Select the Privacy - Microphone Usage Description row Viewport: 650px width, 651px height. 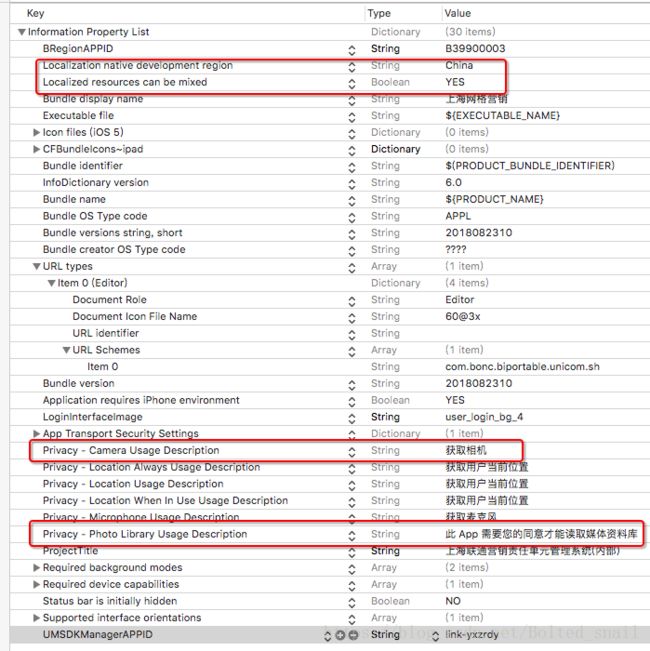click(x=330, y=517)
